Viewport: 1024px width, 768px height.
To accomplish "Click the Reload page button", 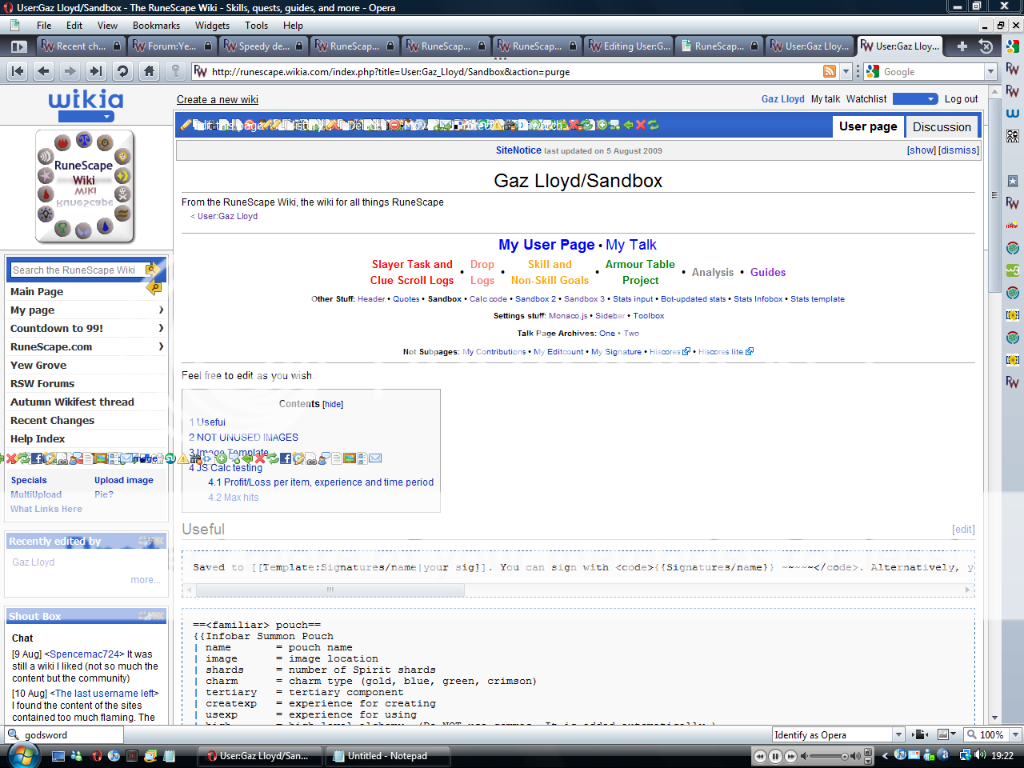I will click(122, 71).
